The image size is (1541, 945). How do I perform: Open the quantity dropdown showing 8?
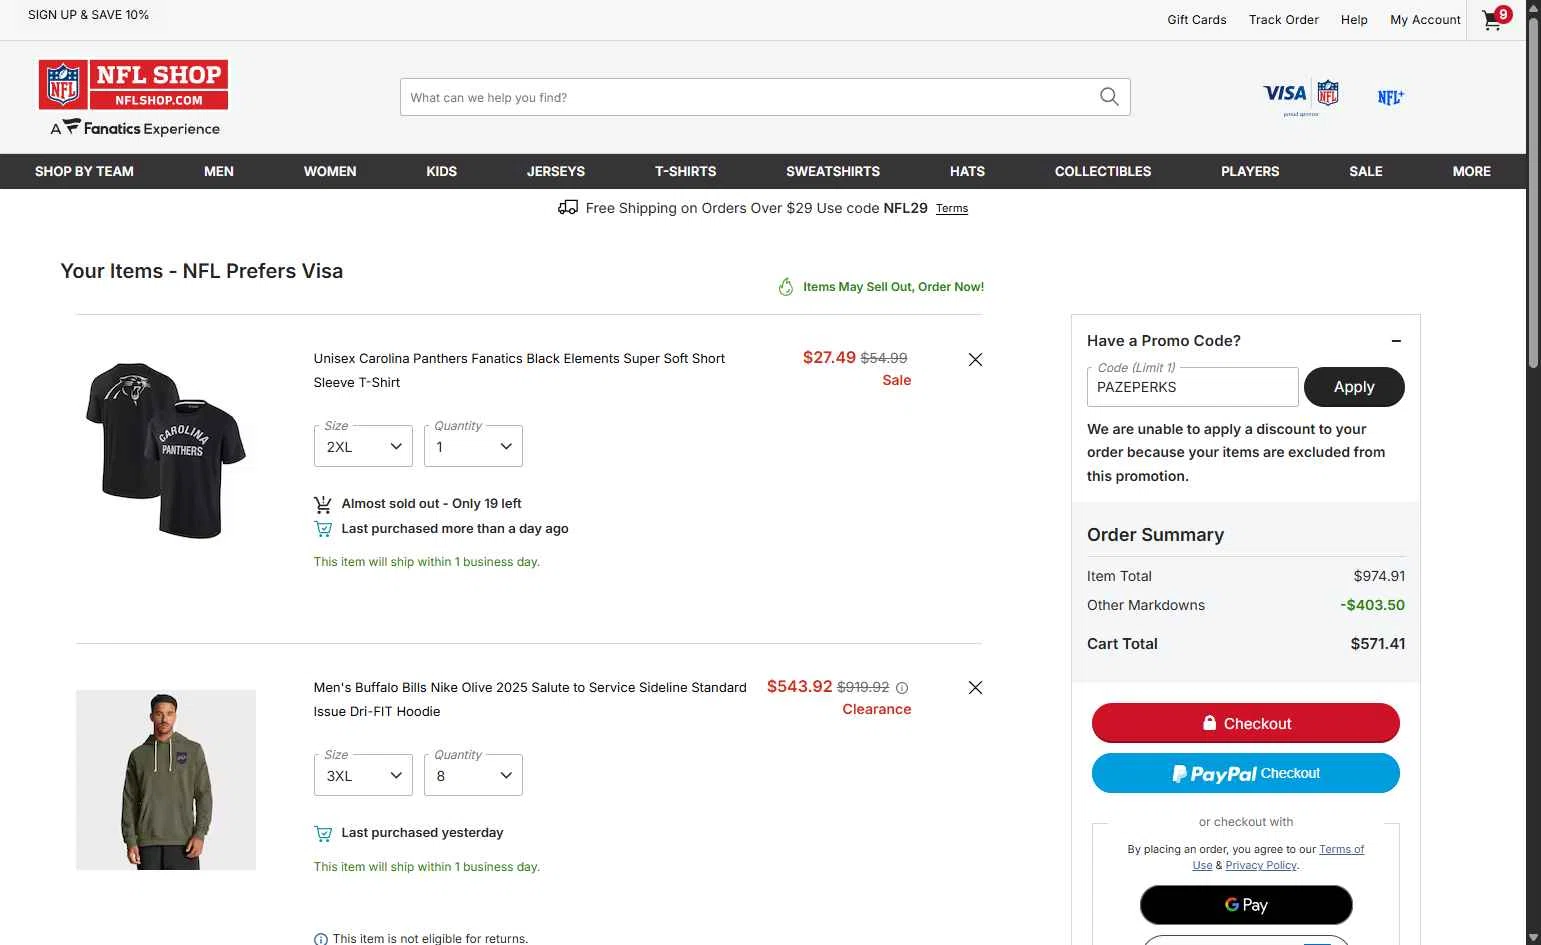point(473,776)
